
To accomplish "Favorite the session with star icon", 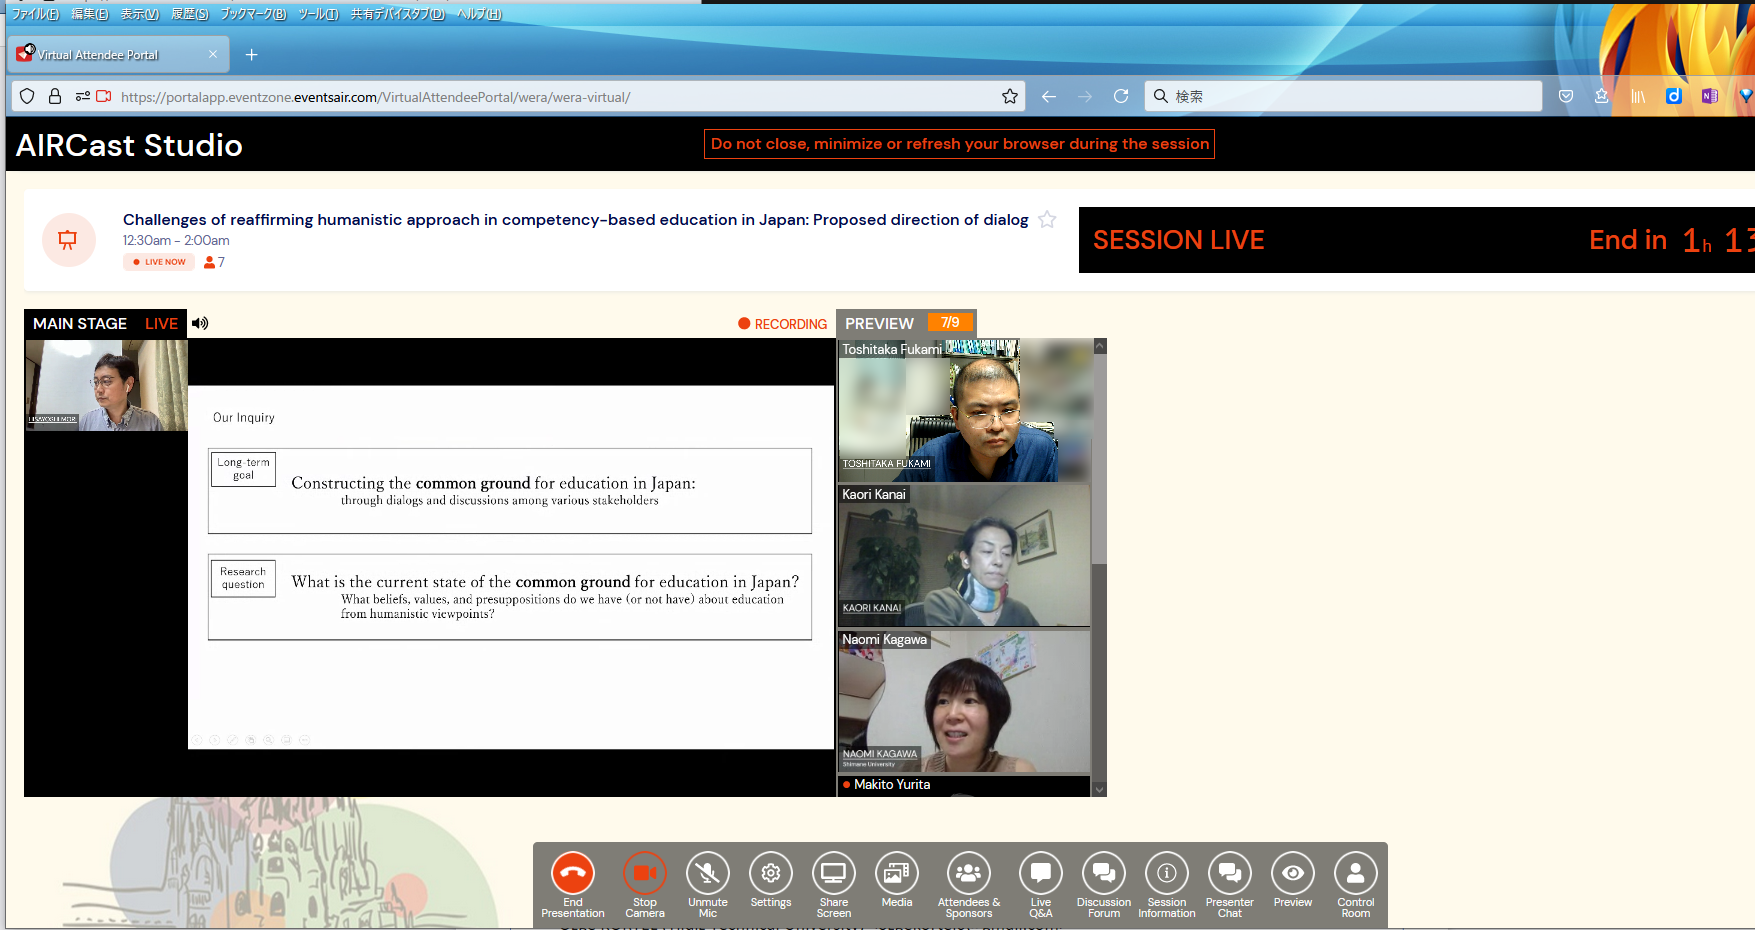I will click(1047, 220).
